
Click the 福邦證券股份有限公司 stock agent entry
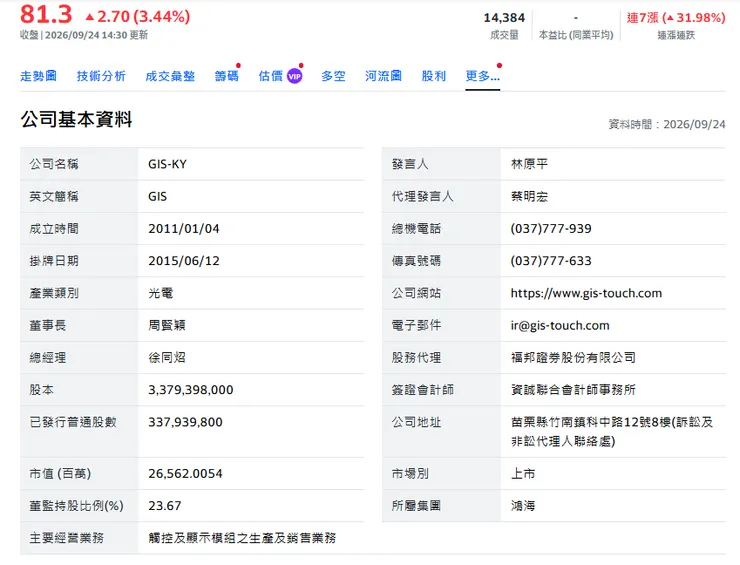point(573,357)
